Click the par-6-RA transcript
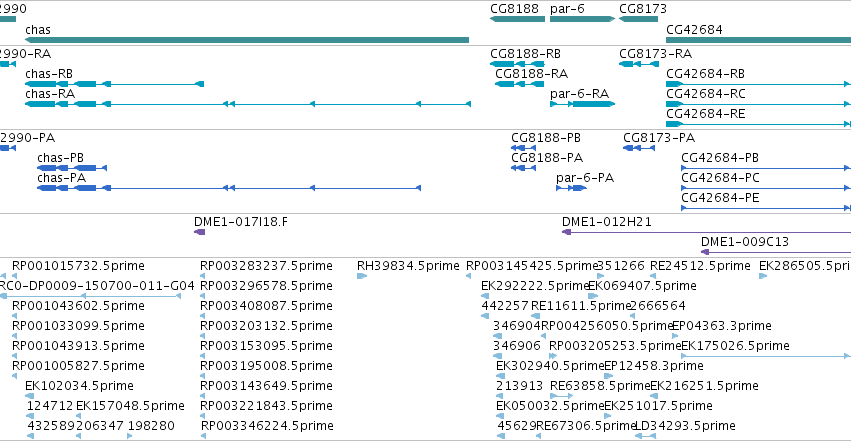This screenshot has width=851, height=441. point(582,104)
